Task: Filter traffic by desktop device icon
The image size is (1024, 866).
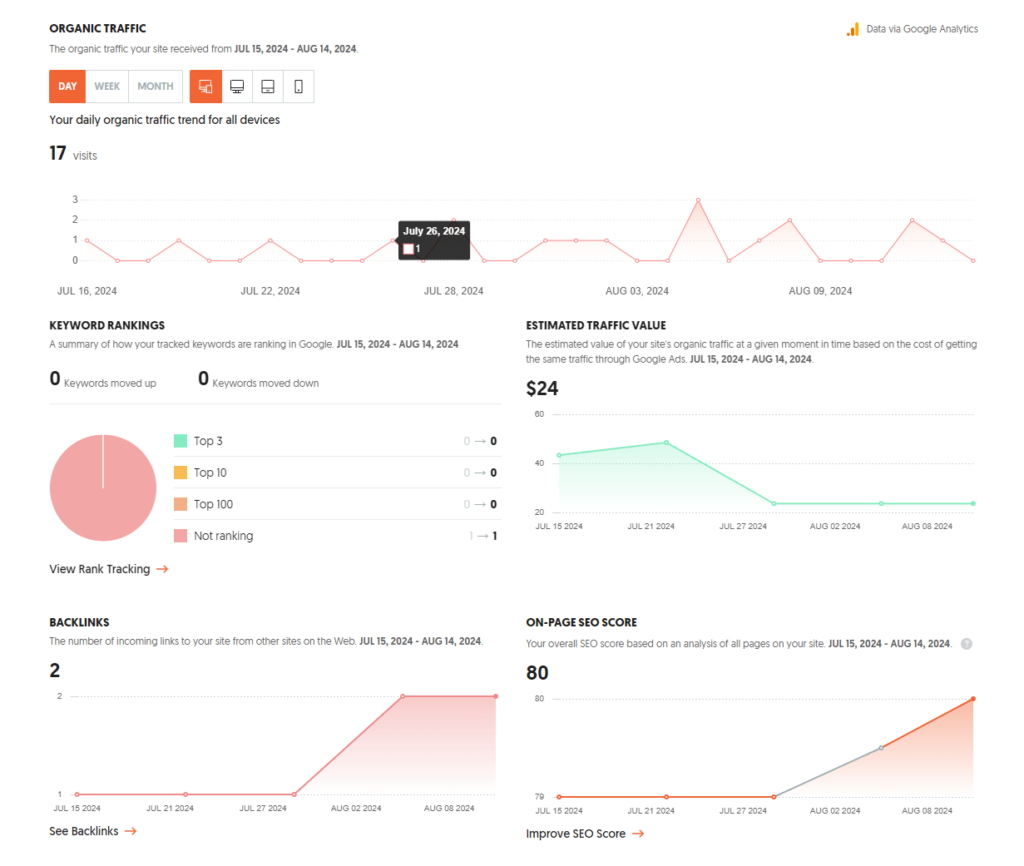Action: click(237, 87)
